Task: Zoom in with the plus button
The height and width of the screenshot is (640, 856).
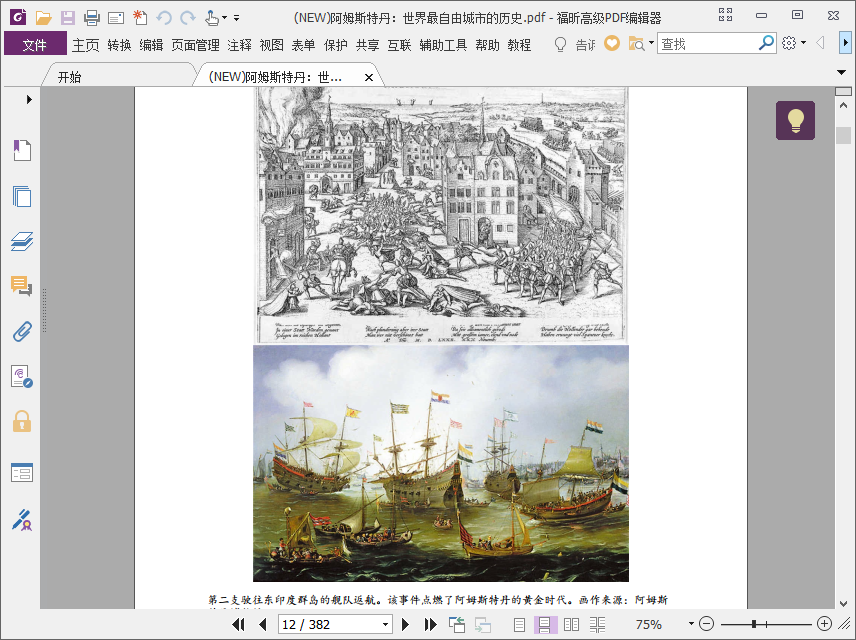Action: (x=824, y=624)
